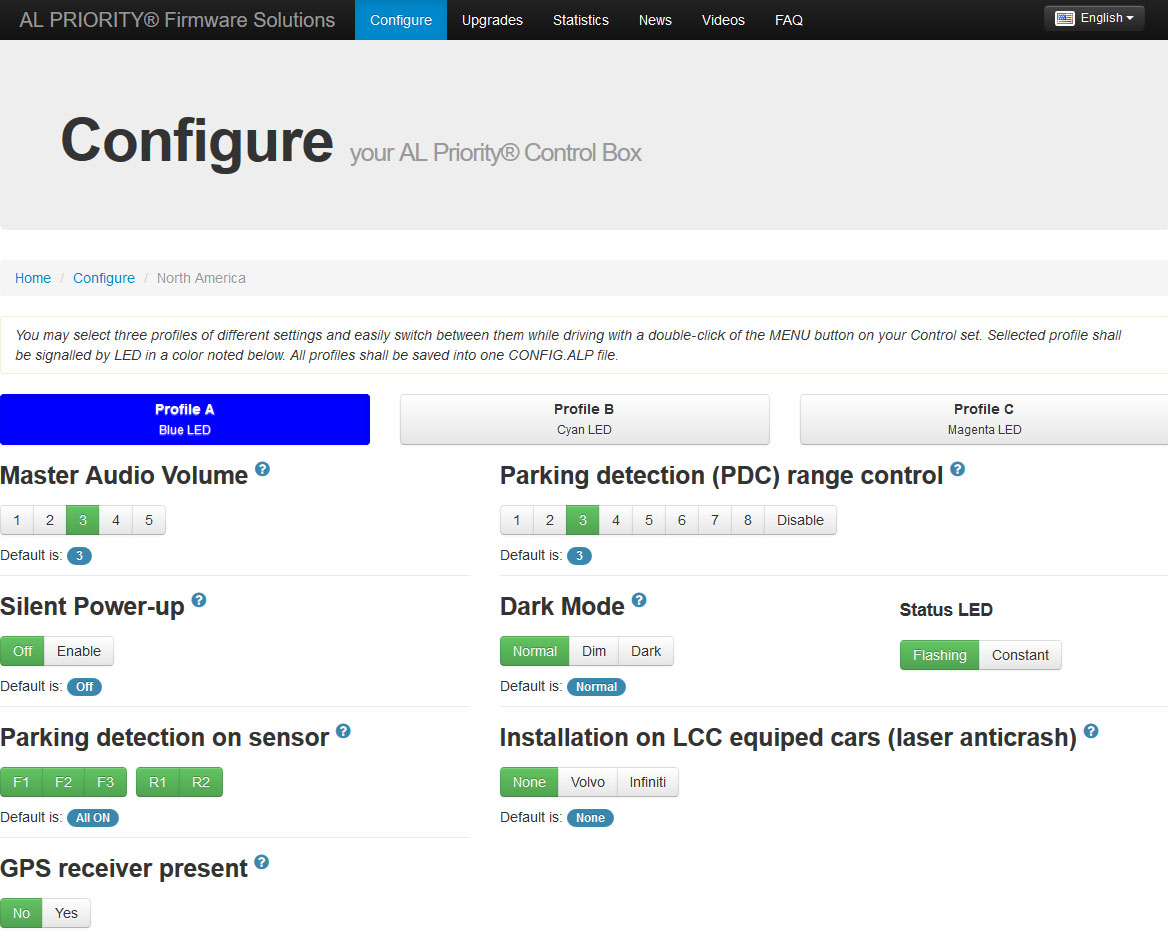The image size is (1168, 940).
Task: Switch to Profile B Cyan LED
Action: [x=584, y=419]
